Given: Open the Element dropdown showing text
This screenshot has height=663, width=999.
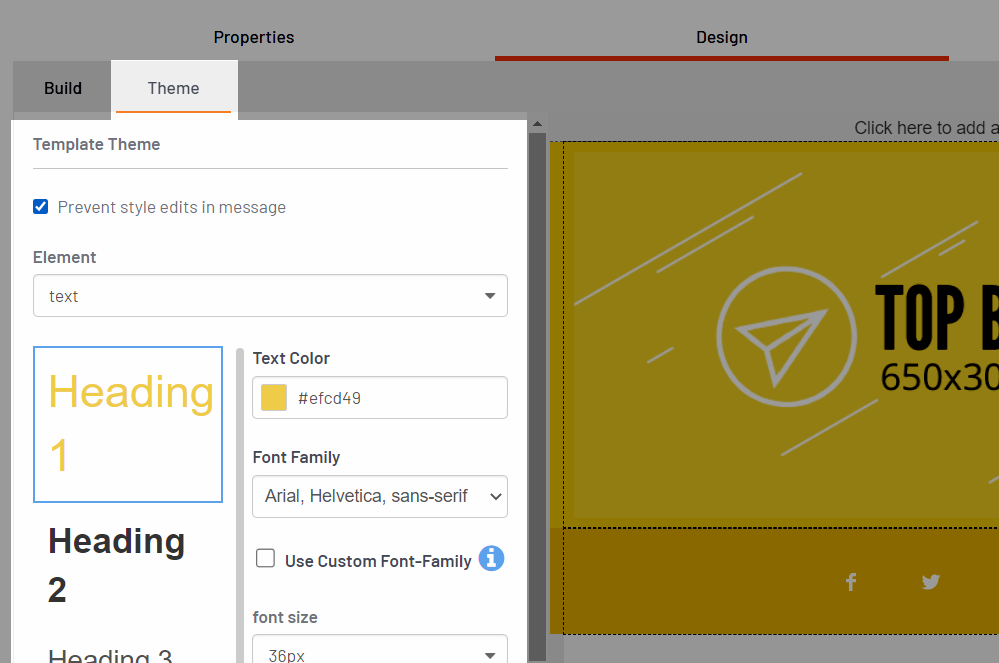Looking at the screenshot, I should tap(270, 296).
